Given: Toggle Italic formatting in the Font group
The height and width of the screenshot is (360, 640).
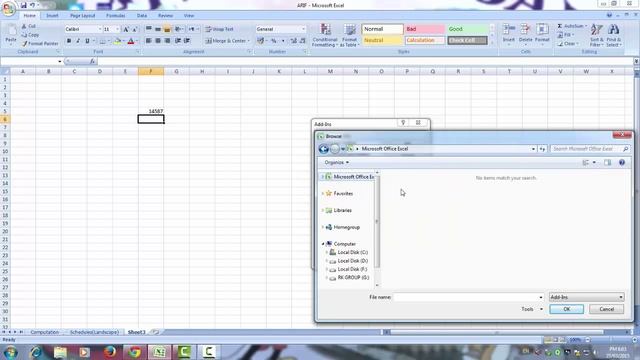Looking at the screenshot, I should coord(78,41).
